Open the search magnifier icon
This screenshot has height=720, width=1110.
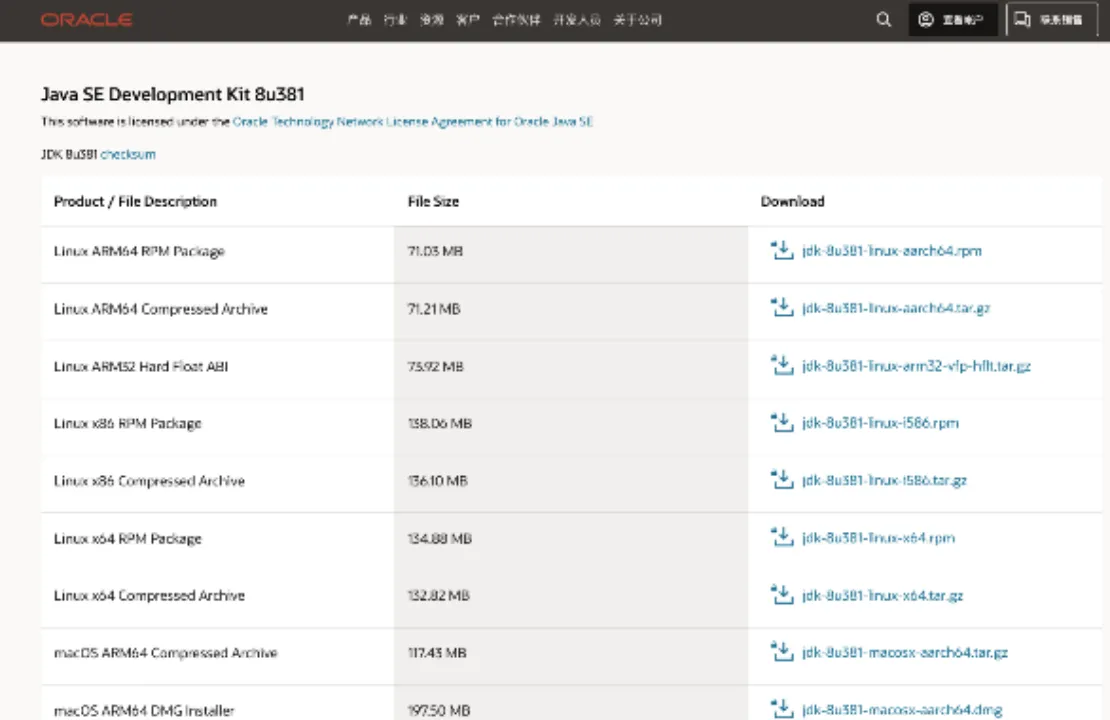pyautogui.click(x=883, y=20)
